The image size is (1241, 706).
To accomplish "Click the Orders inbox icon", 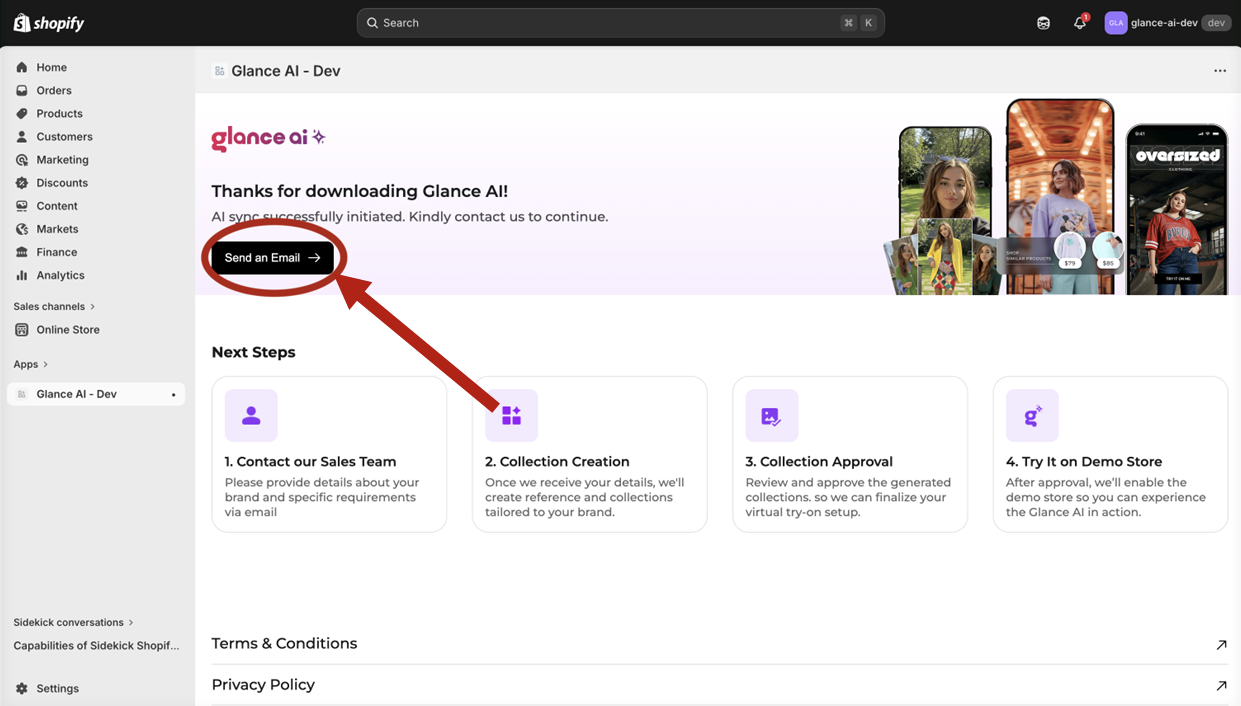I will tap(22, 90).
